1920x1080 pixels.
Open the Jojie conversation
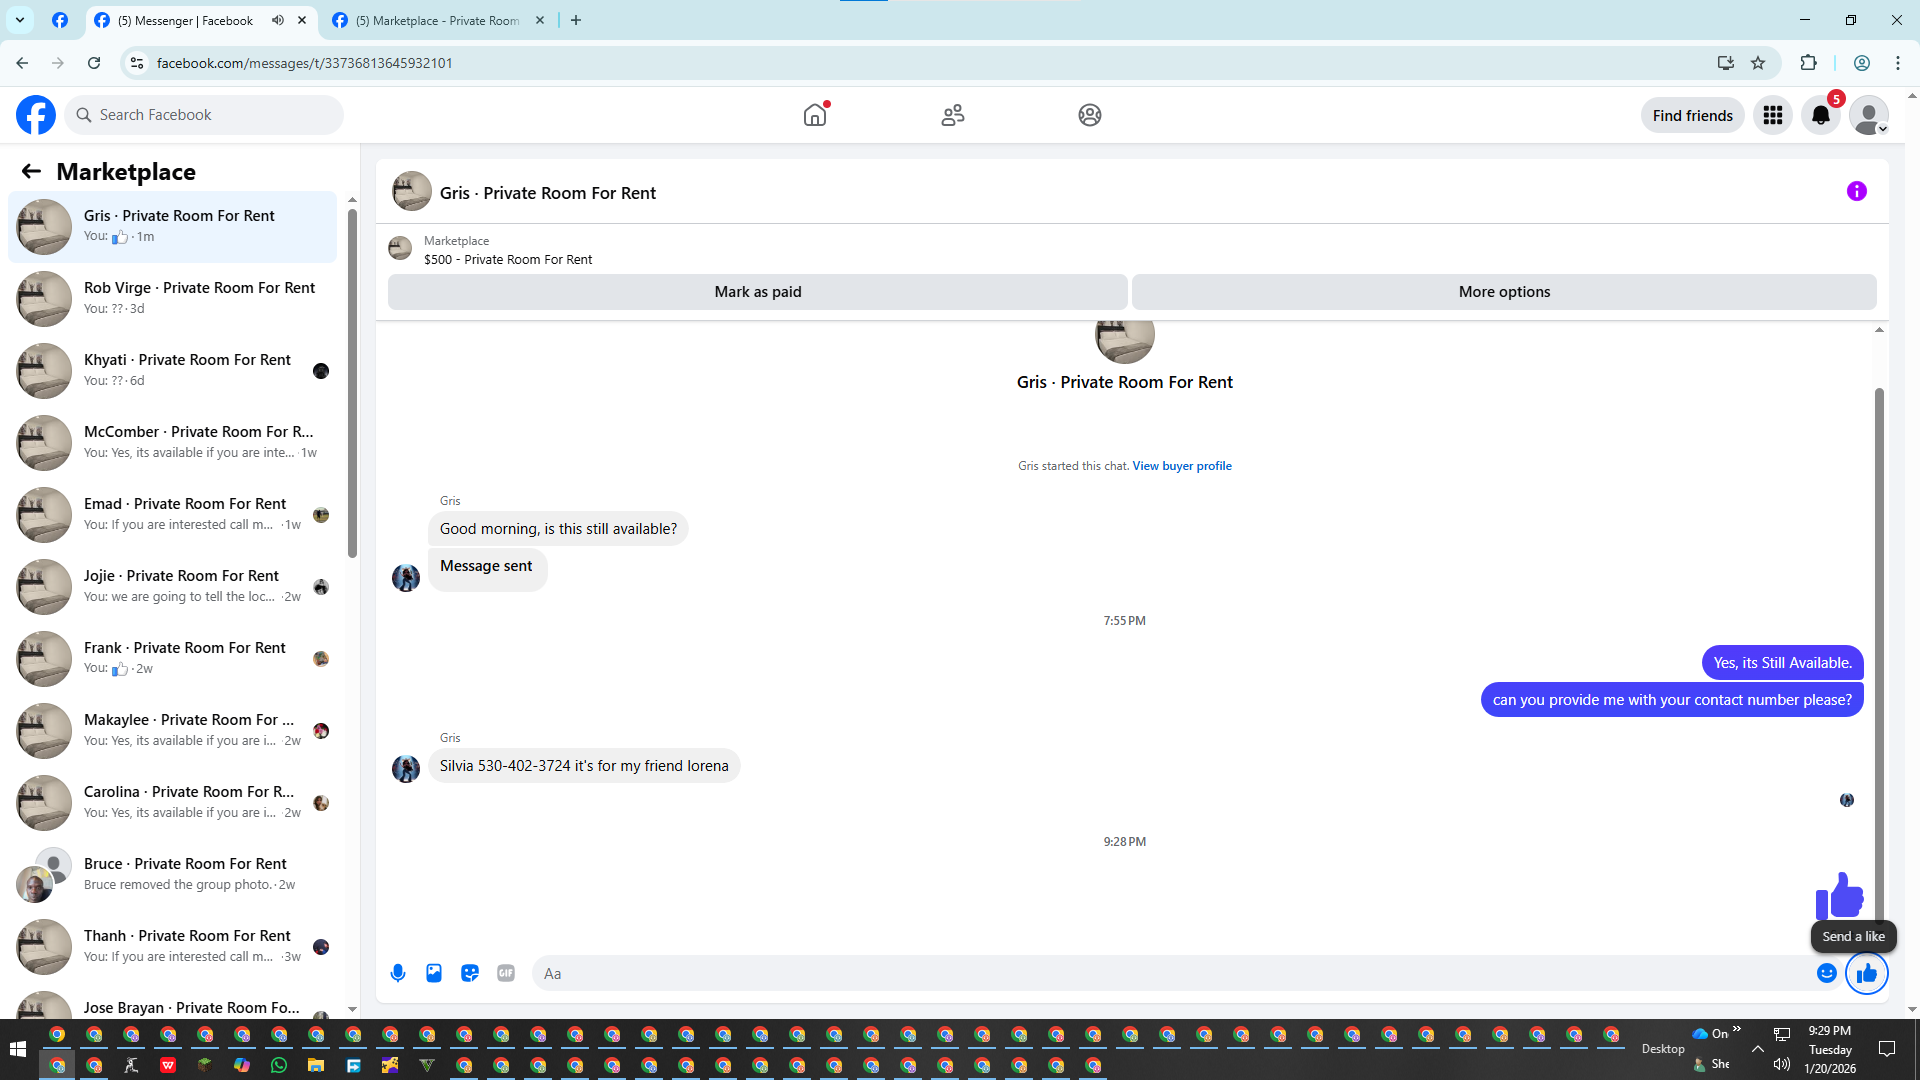(172, 586)
